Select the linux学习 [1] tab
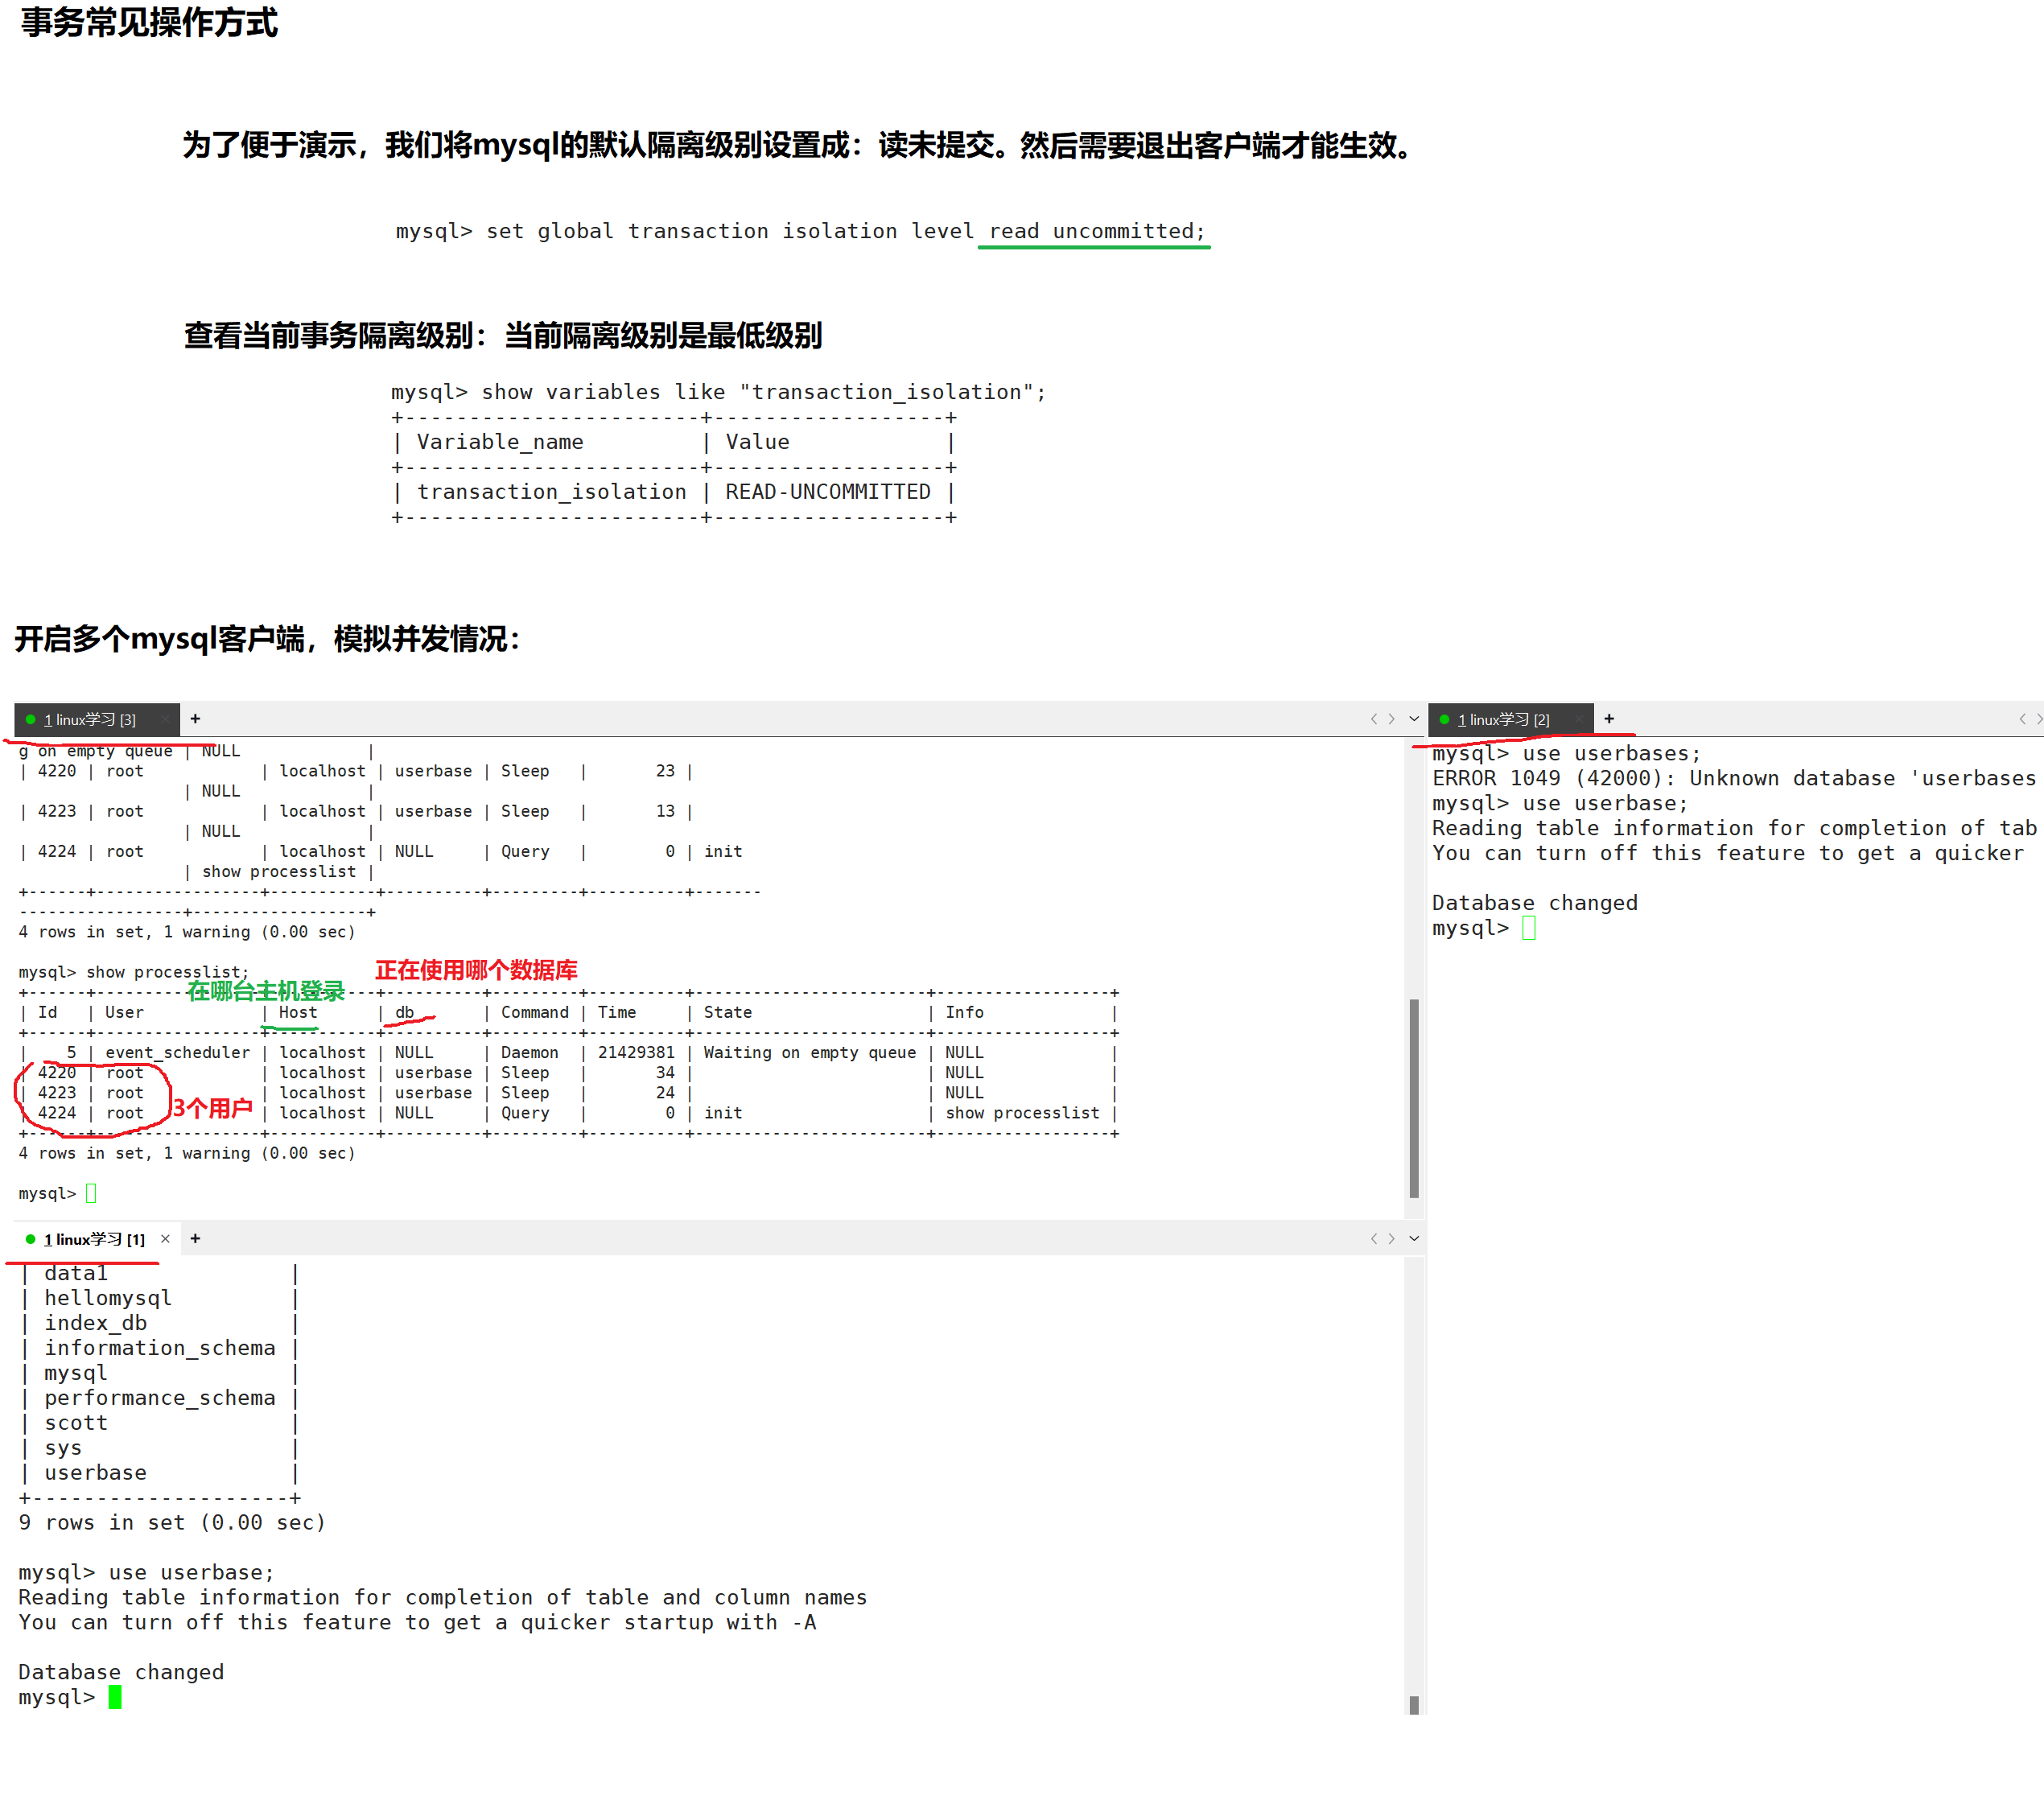 click(95, 1240)
